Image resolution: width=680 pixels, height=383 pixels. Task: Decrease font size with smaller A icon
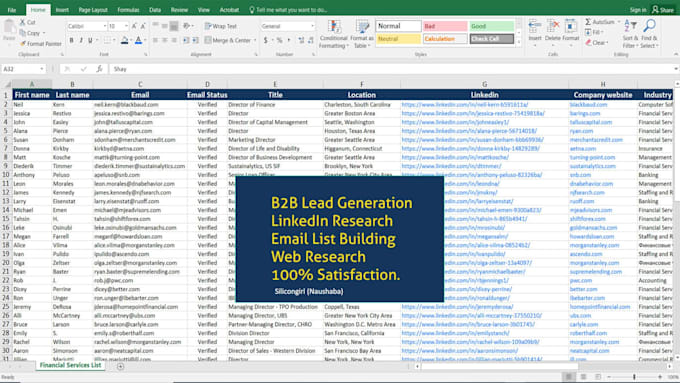pos(143,26)
